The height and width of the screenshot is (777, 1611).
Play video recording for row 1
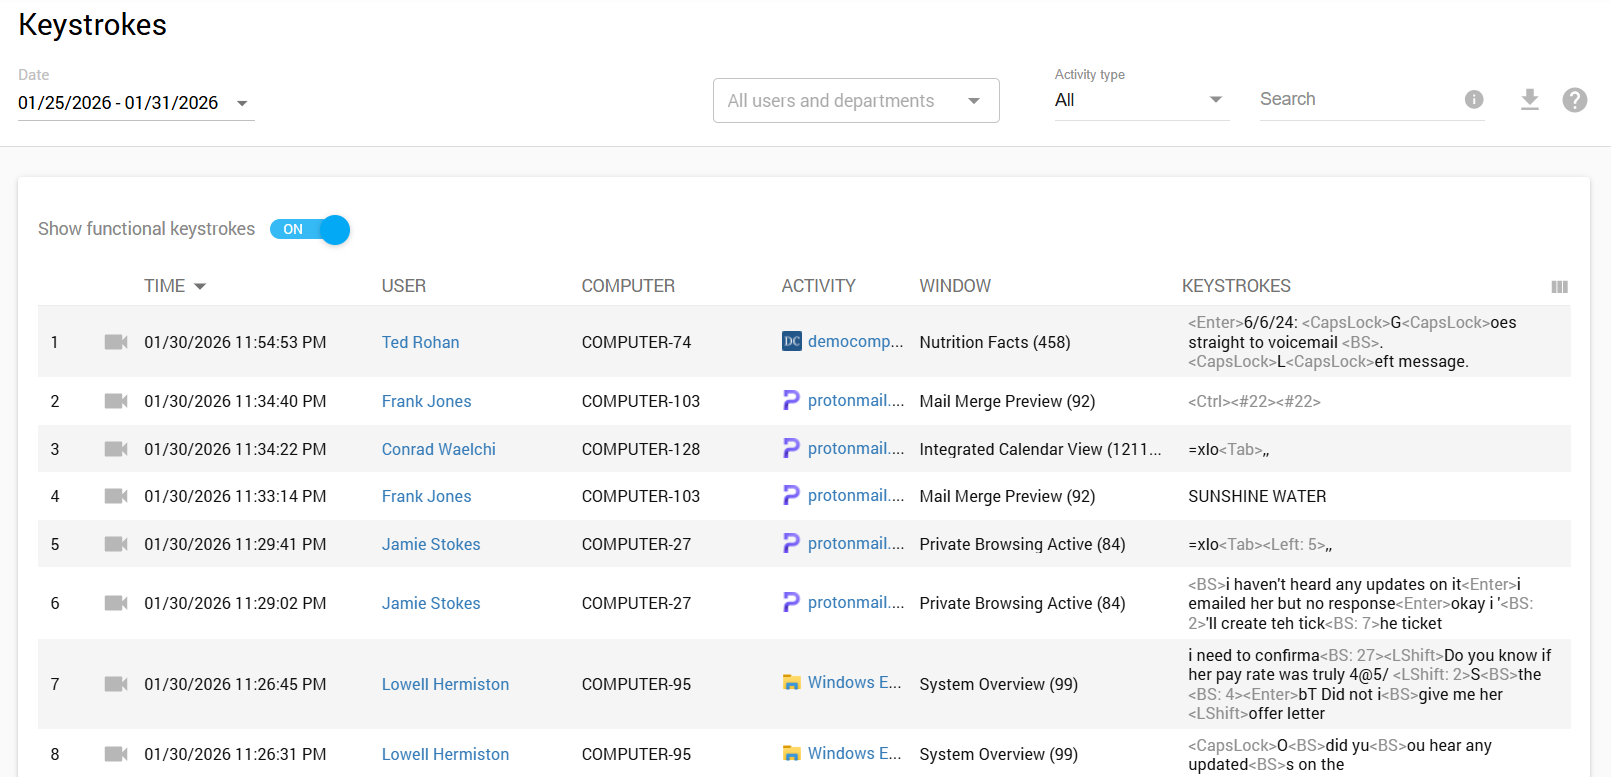coord(116,342)
